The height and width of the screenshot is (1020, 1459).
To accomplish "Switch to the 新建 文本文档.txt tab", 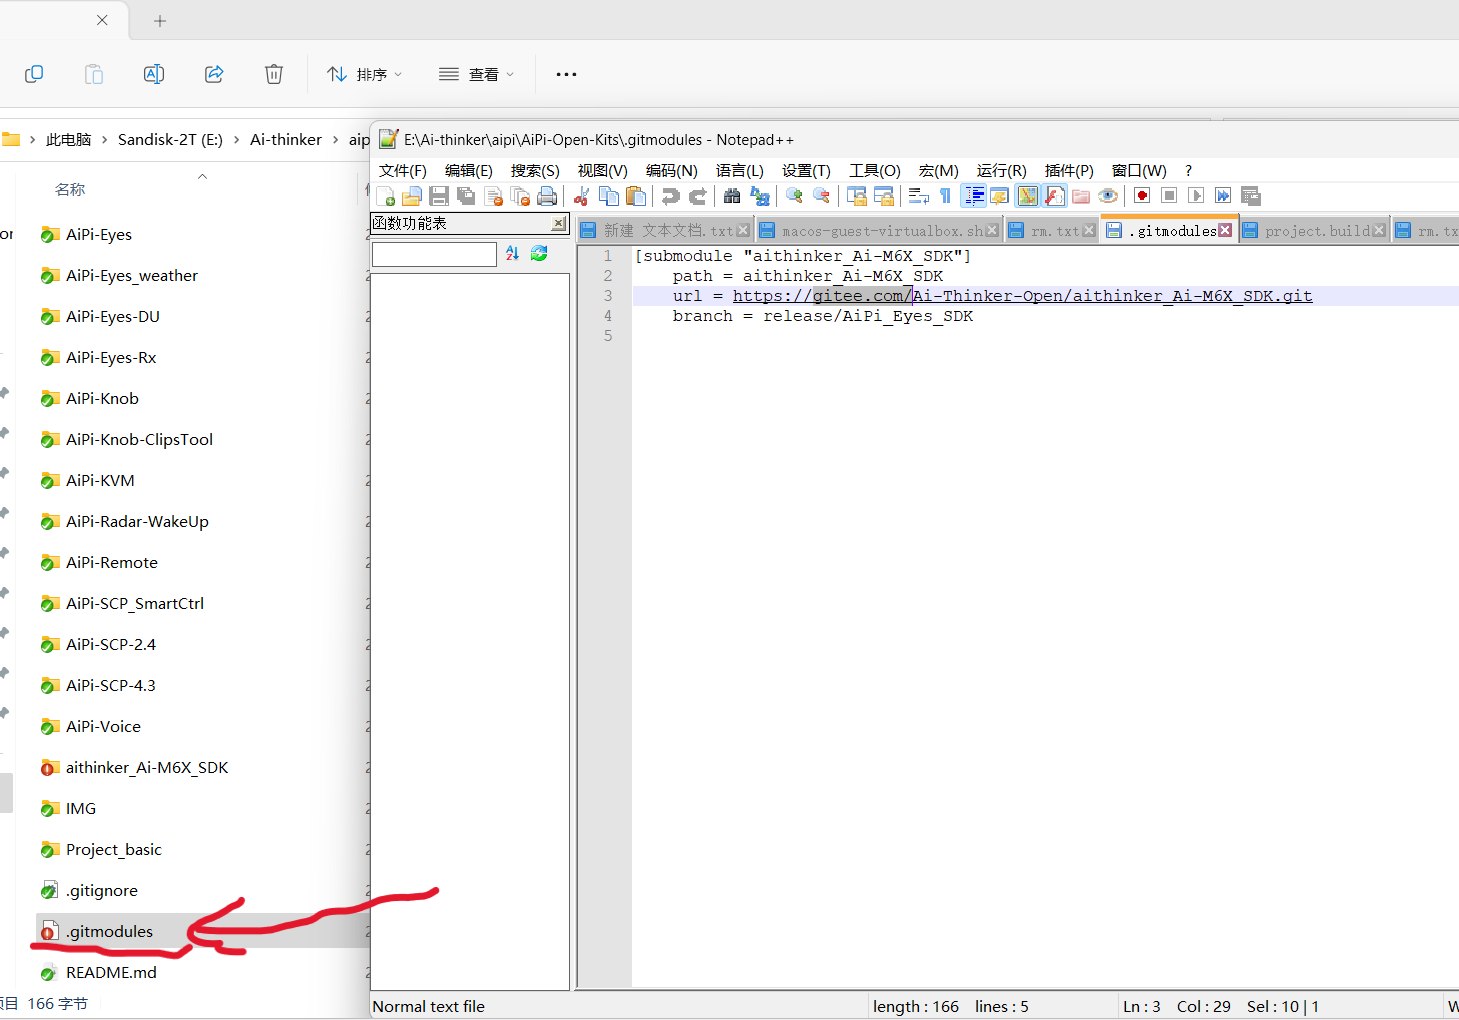I will coord(666,231).
